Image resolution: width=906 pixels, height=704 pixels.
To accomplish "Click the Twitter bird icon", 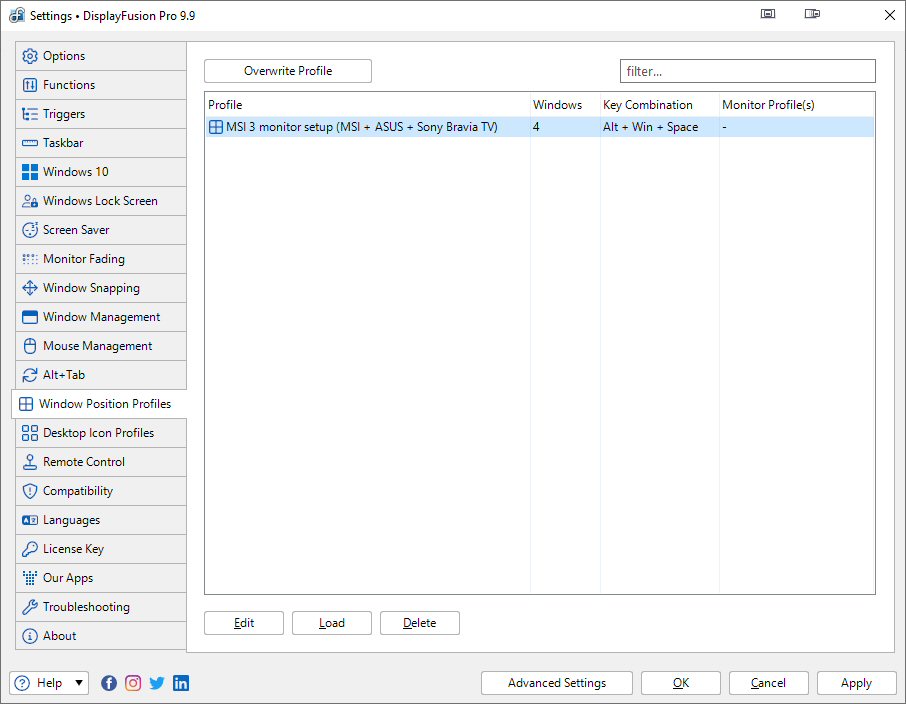I will [157, 683].
